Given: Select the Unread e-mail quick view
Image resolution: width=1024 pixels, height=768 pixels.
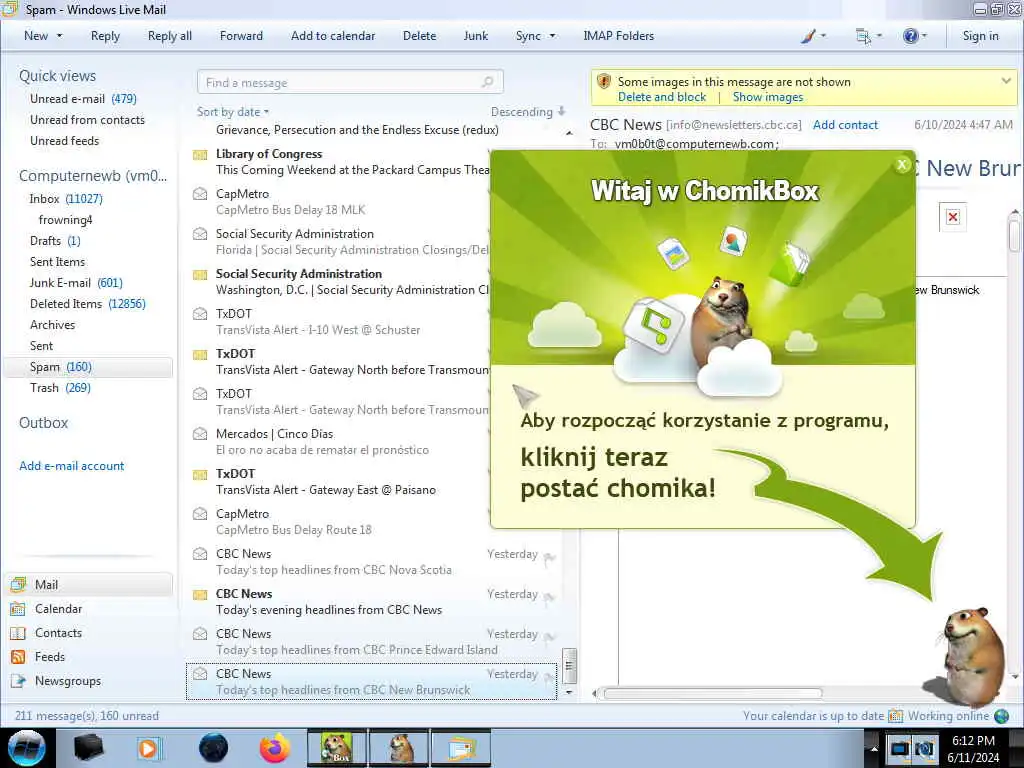Looking at the screenshot, I should coord(83,99).
